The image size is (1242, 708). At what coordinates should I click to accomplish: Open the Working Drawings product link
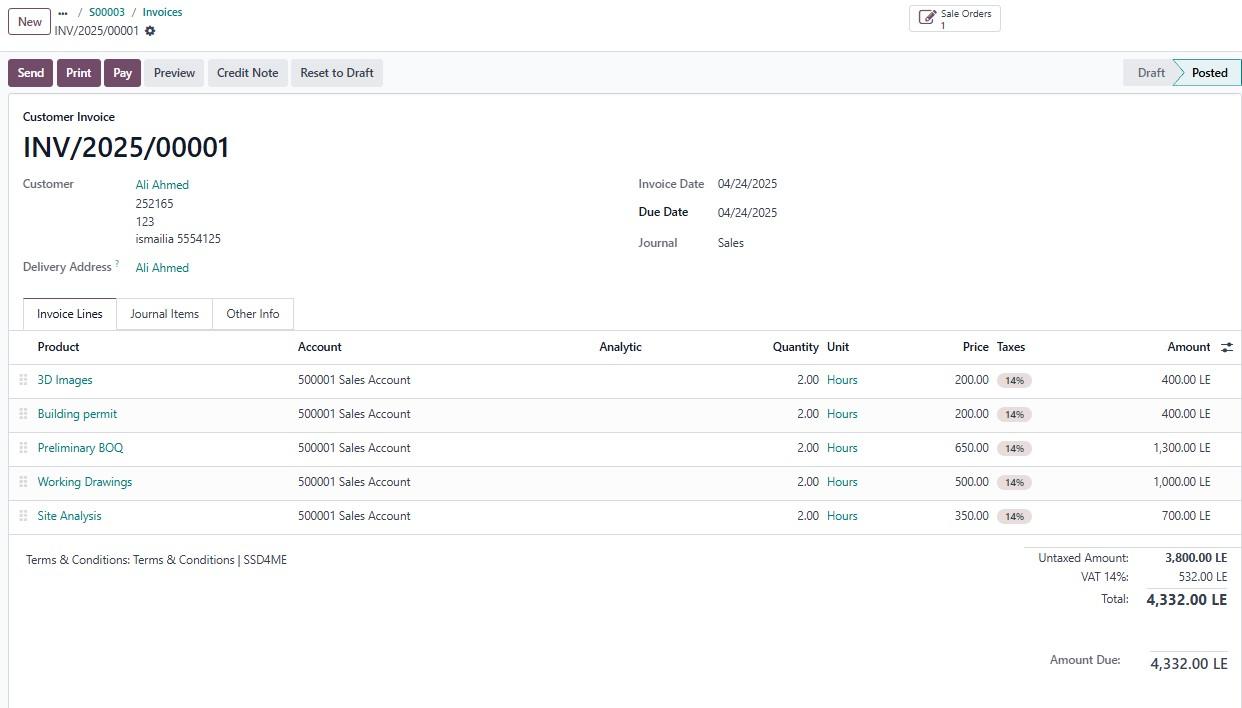click(85, 482)
